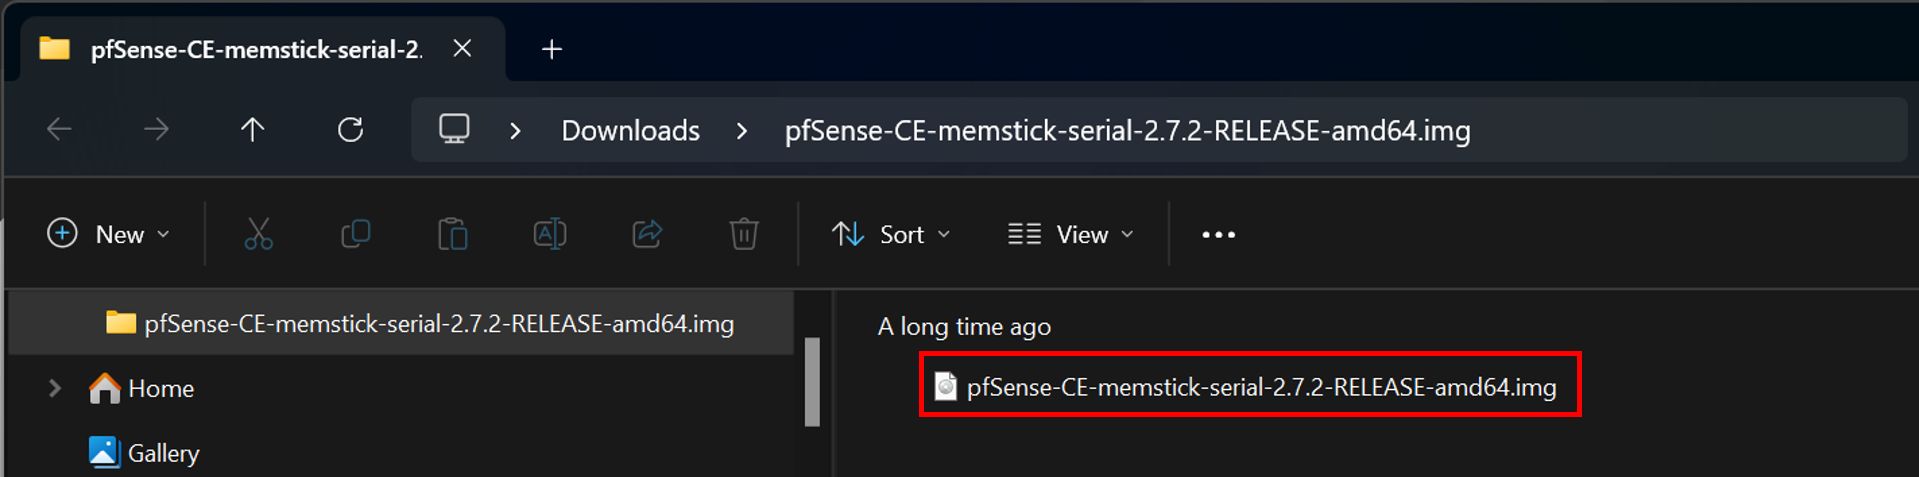Refresh the current folder view
The image size is (1919, 477).
tap(350, 130)
